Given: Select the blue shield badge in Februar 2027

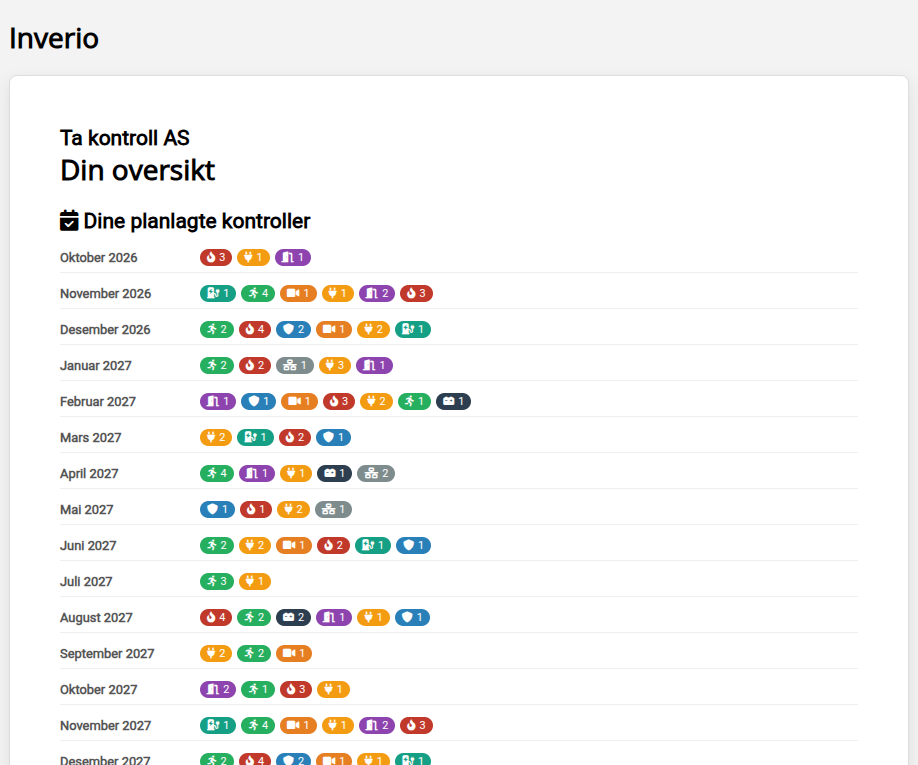Looking at the screenshot, I should click(258, 402).
